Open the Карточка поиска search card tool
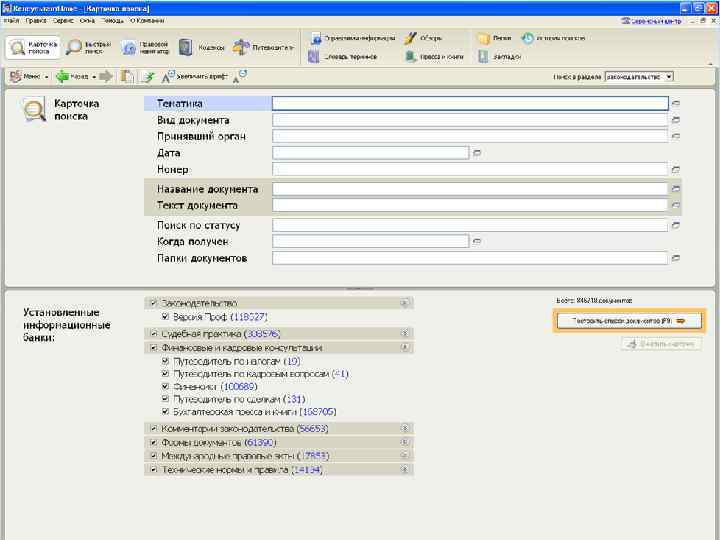Viewport: 720px width, 540px height. tap(33, 47)
